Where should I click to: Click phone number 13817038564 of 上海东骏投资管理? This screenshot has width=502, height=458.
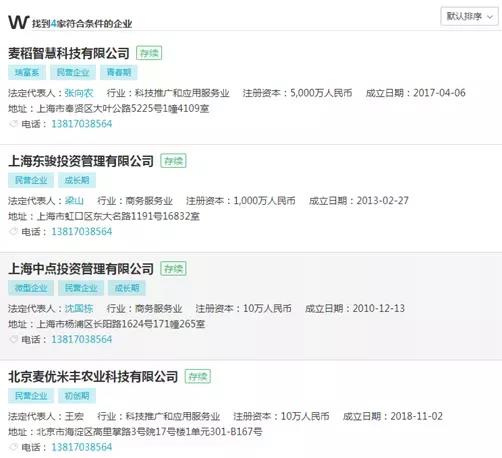coord(82,232)
